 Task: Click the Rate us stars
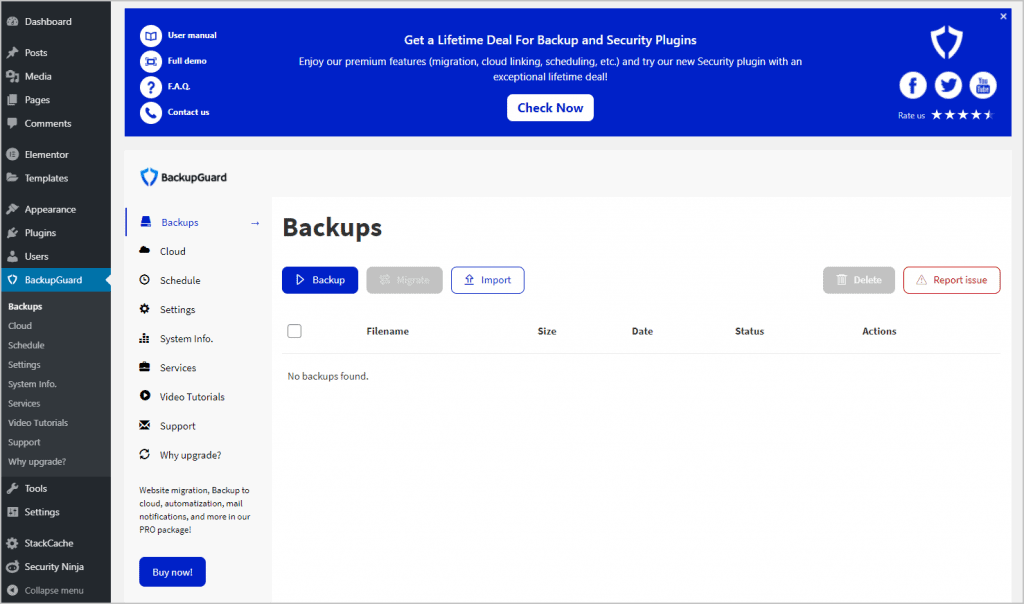(962, 115)
